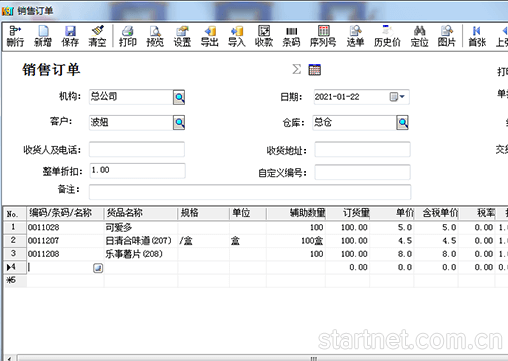Click the 导出 (Export) icon
This screenshot has width=508, height=361.
209,36
